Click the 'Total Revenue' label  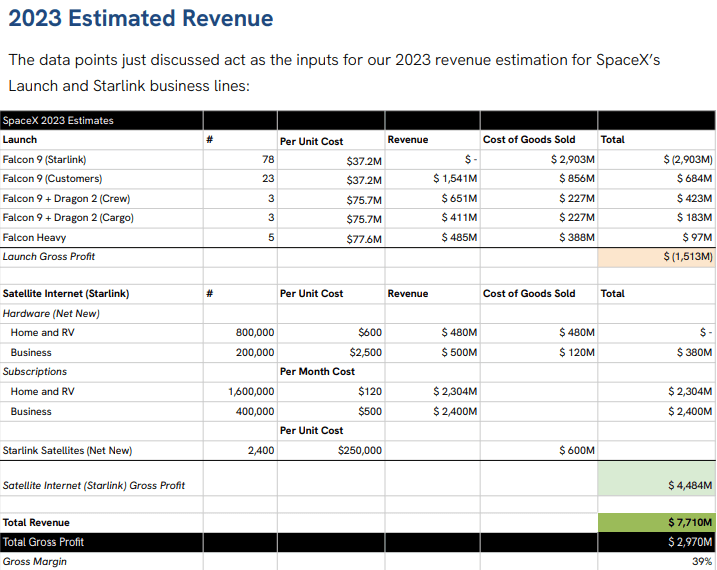(36, 523)
